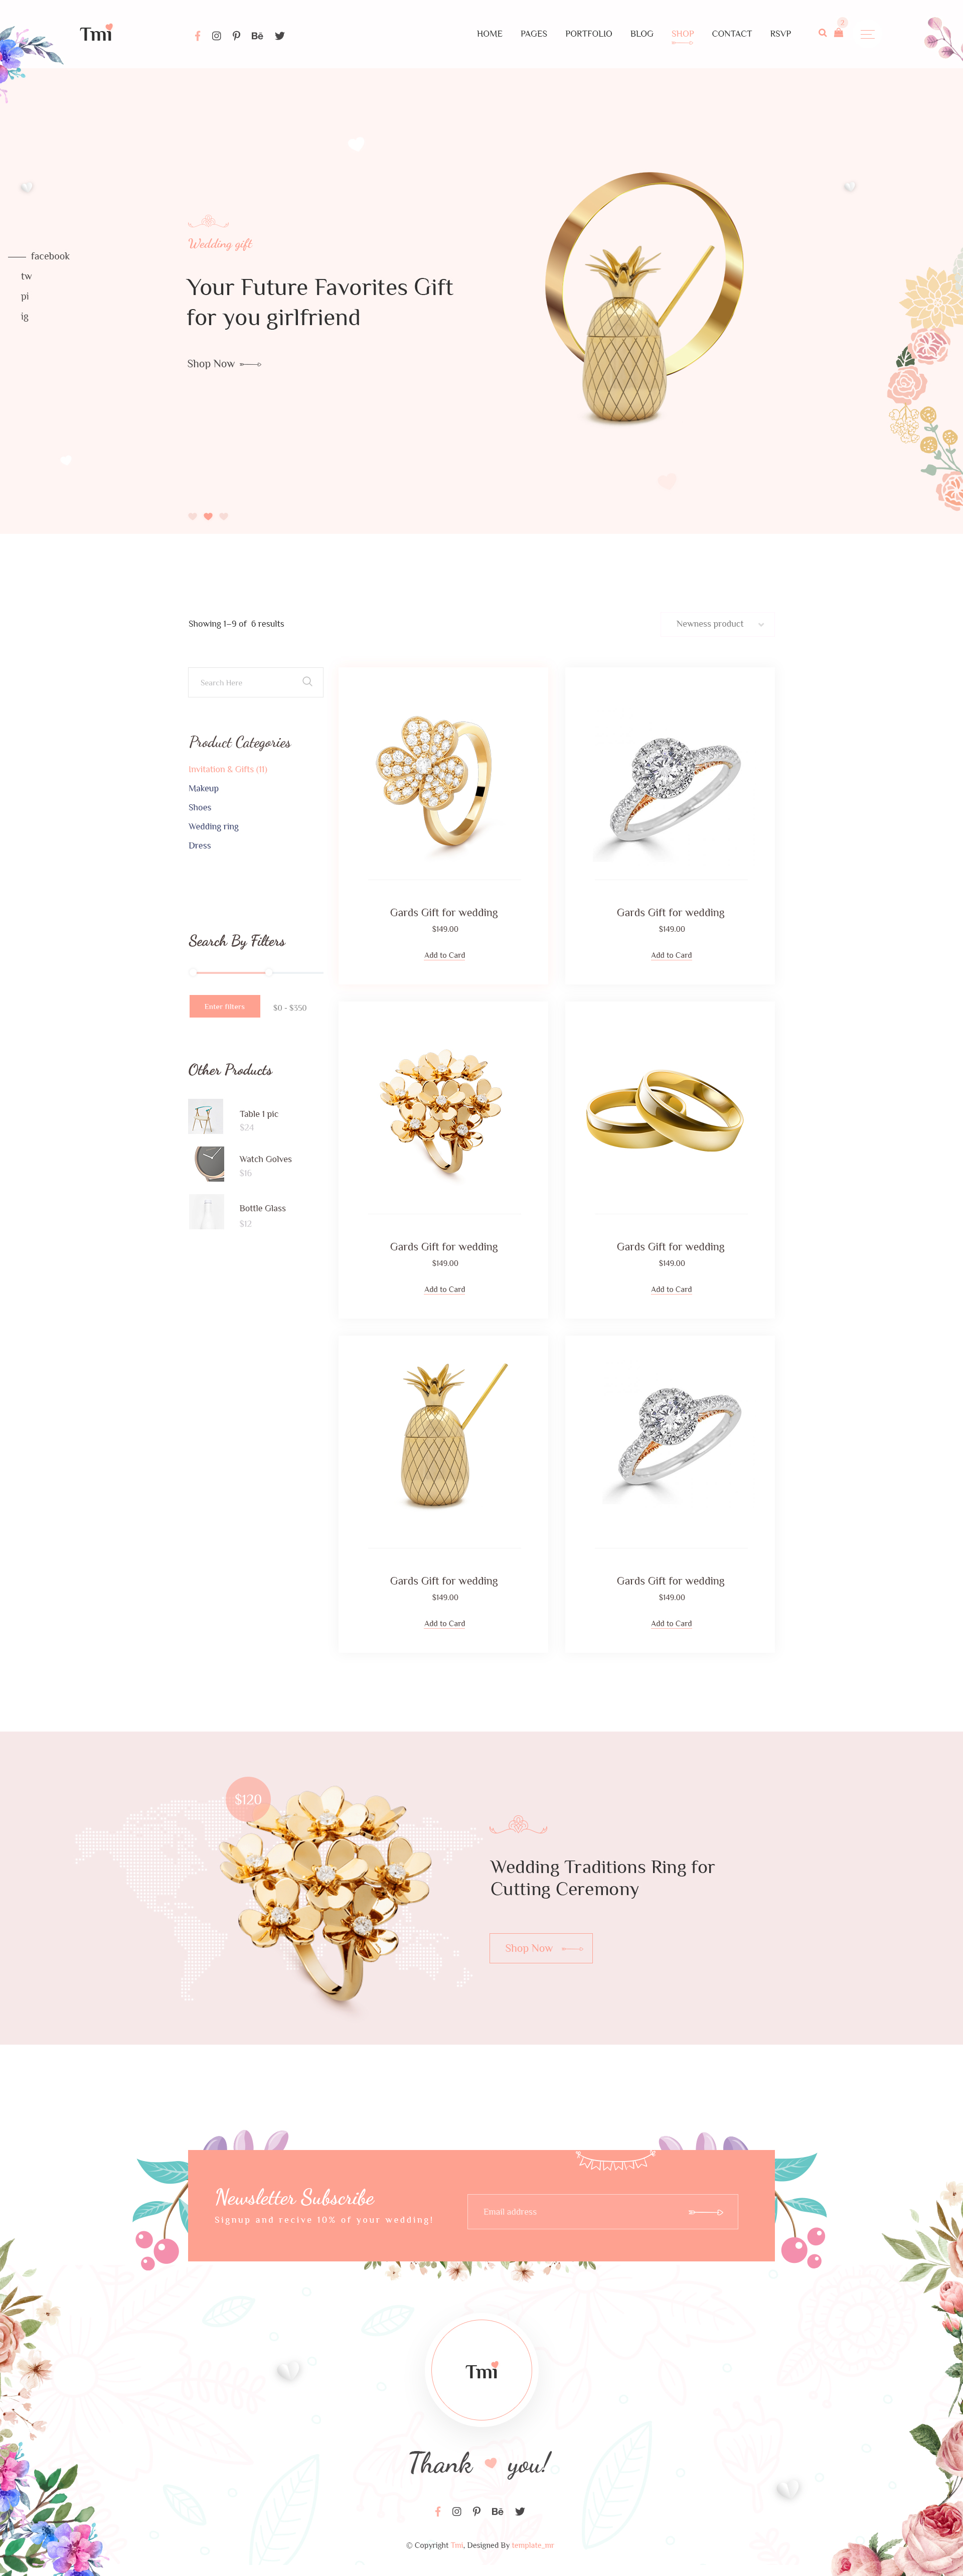Screen dimensions: 963x2576
Task: Open the header Instagram icon
Action: click(x=216, y=36)
